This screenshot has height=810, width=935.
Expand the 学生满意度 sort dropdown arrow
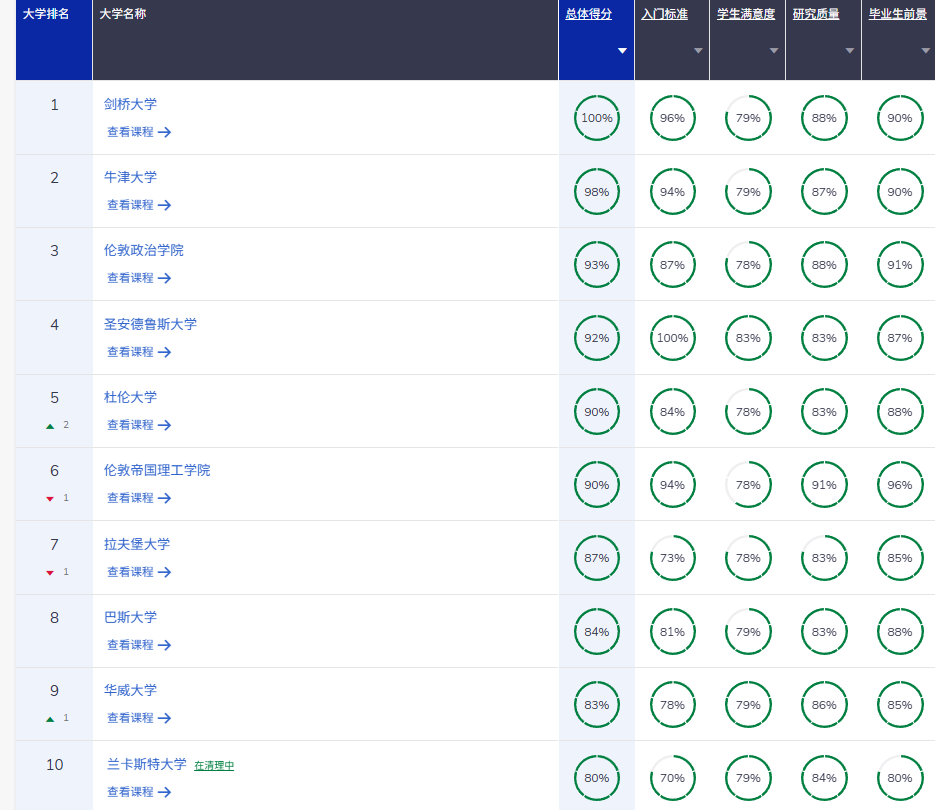(774, 51)
